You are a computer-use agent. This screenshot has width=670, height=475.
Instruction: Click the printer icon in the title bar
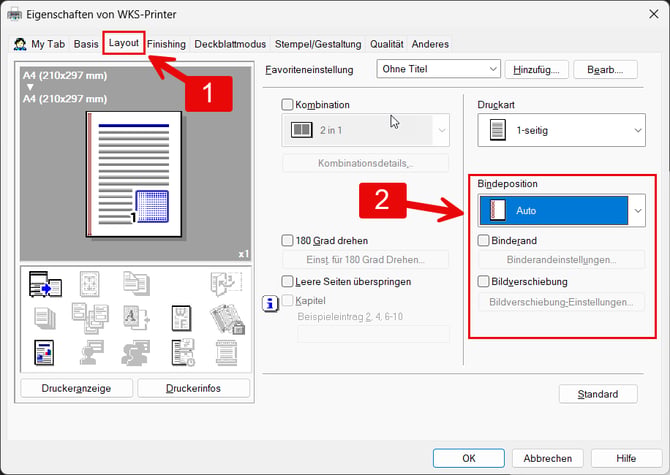tap(15, 15)
